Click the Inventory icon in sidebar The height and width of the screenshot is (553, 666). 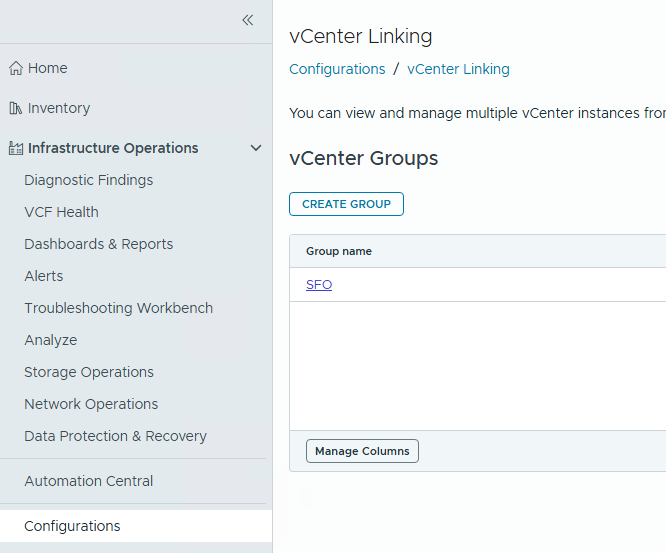coord(15,108)
